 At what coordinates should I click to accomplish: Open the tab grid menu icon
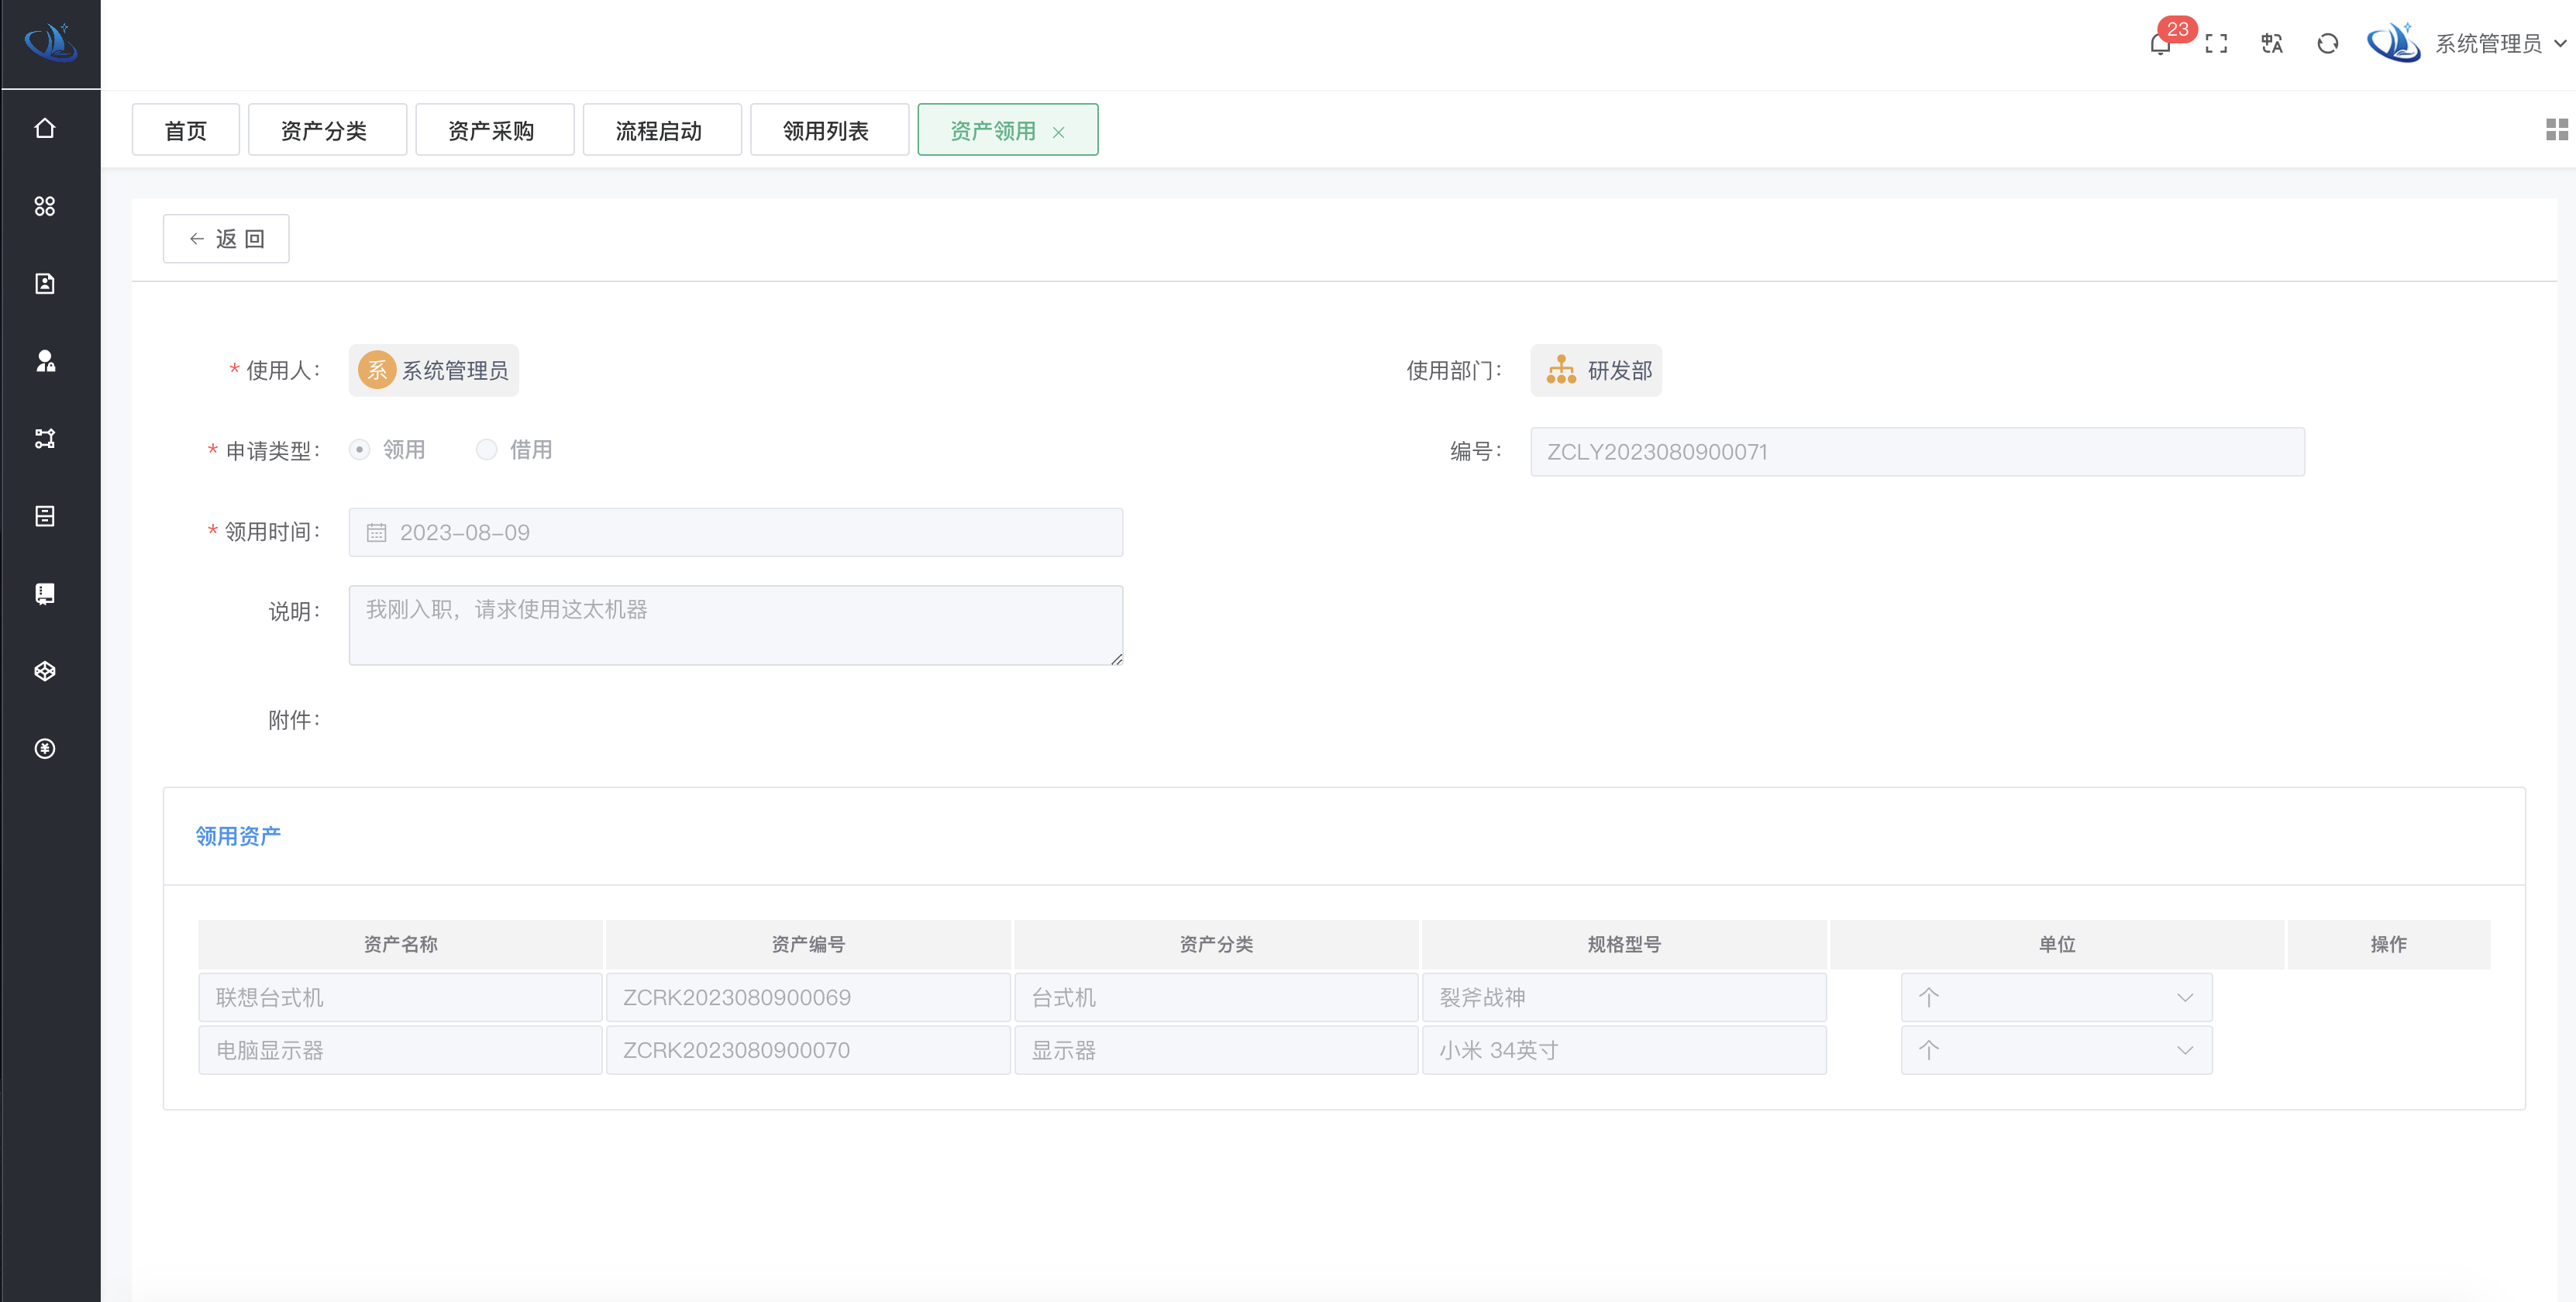tap(2557, 129)
